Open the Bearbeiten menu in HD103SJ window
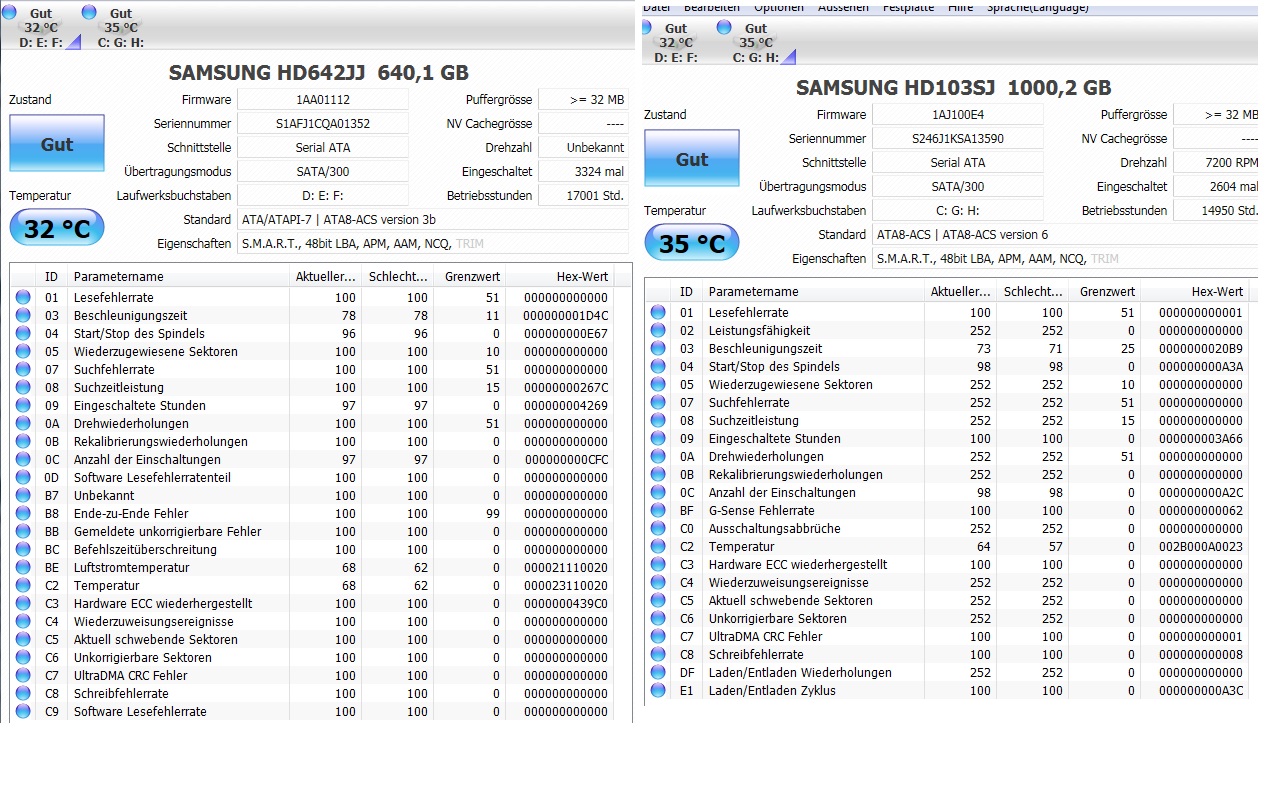Screen dimensions: 1273x809 pos(712,7)
